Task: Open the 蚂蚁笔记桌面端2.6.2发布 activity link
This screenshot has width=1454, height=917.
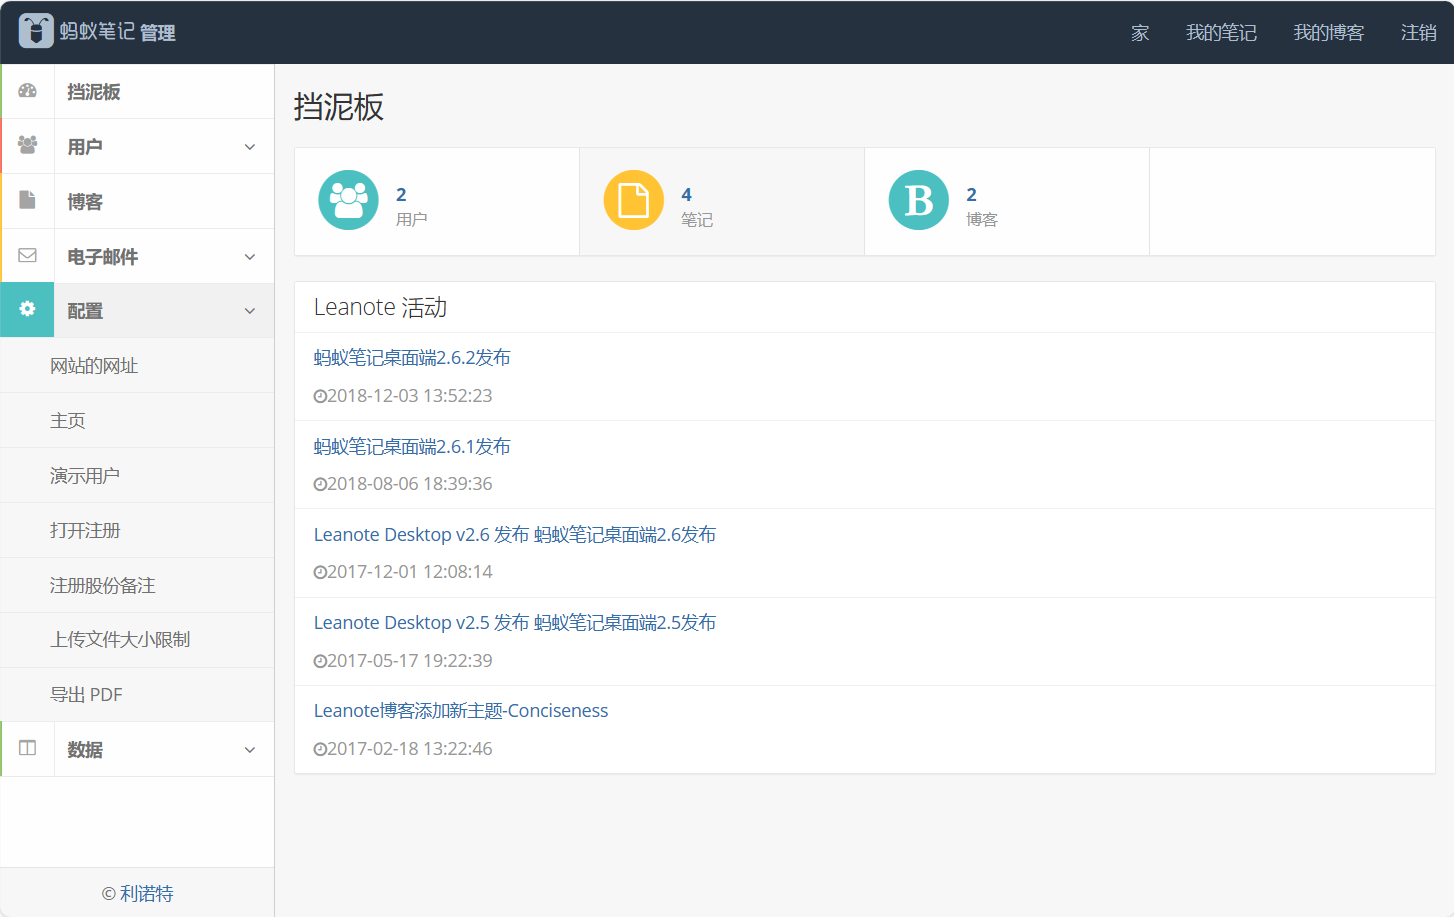Action: tap(412, 358)
